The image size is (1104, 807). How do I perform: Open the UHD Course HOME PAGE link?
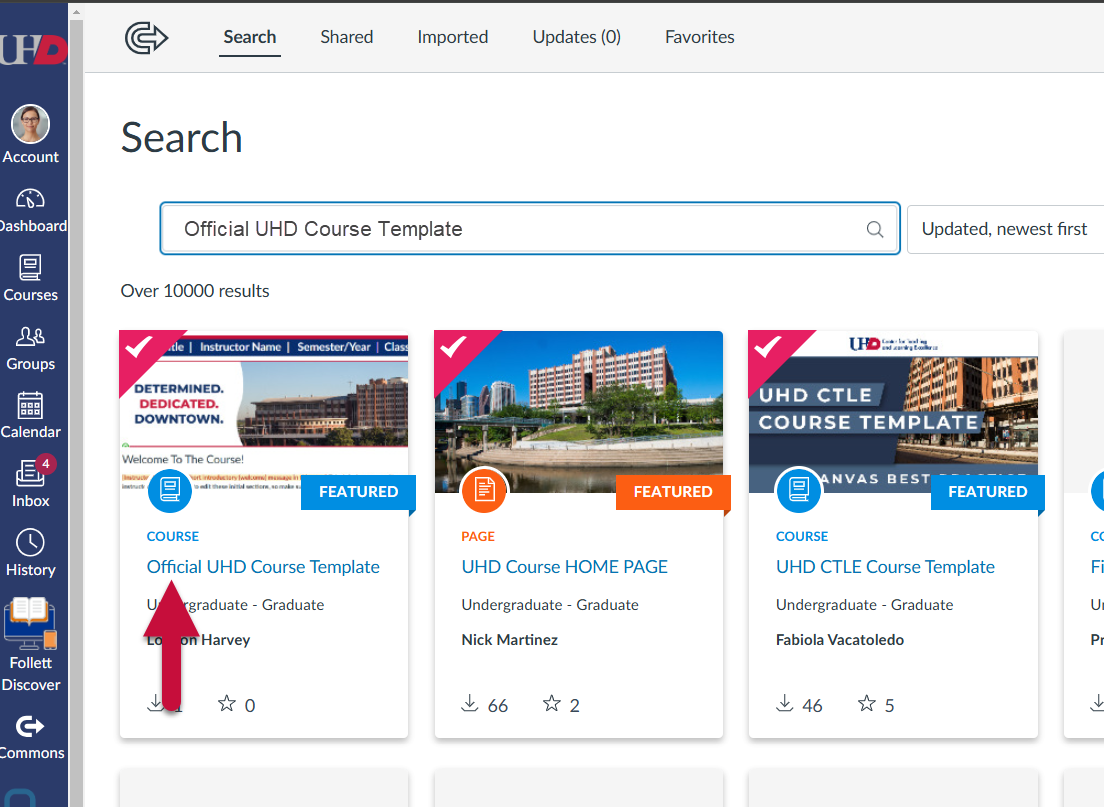click(565, 567)
